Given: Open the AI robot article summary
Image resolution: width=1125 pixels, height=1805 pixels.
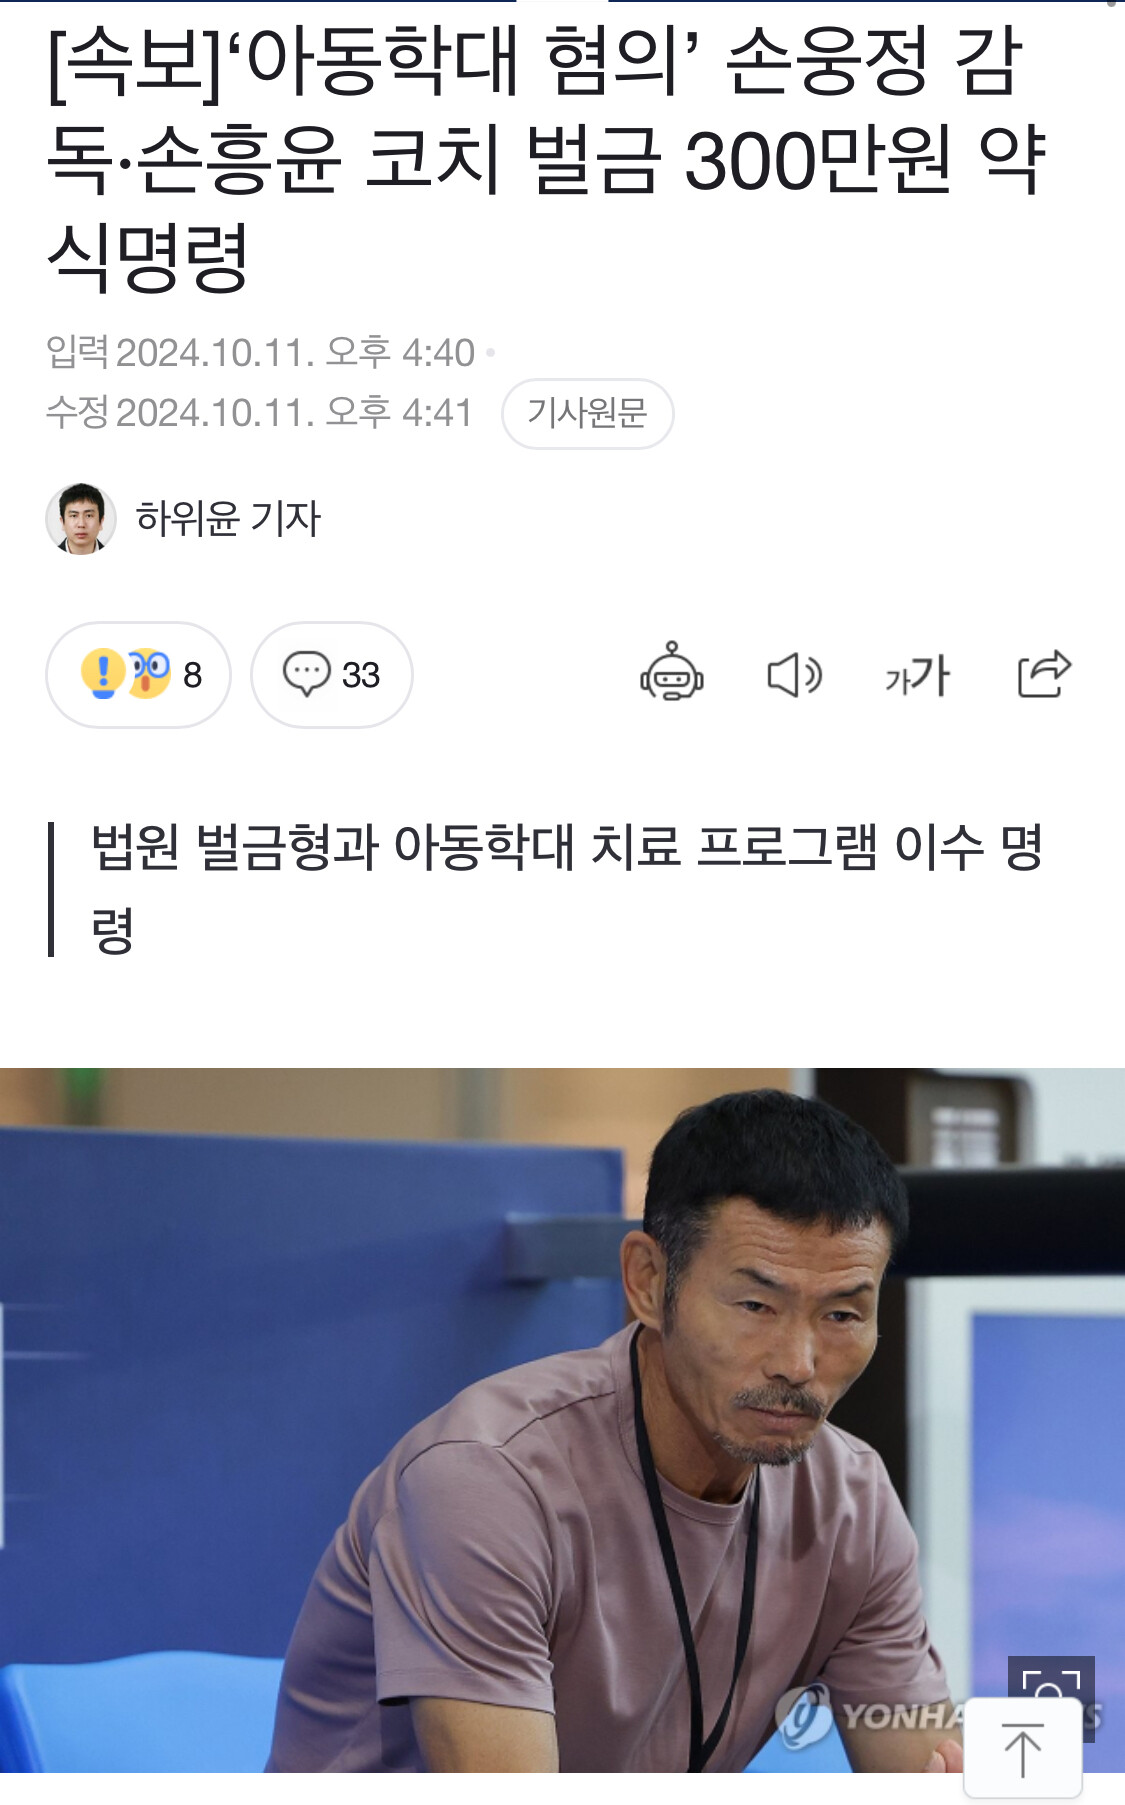Looking at the screenshot, I should 672,672.
